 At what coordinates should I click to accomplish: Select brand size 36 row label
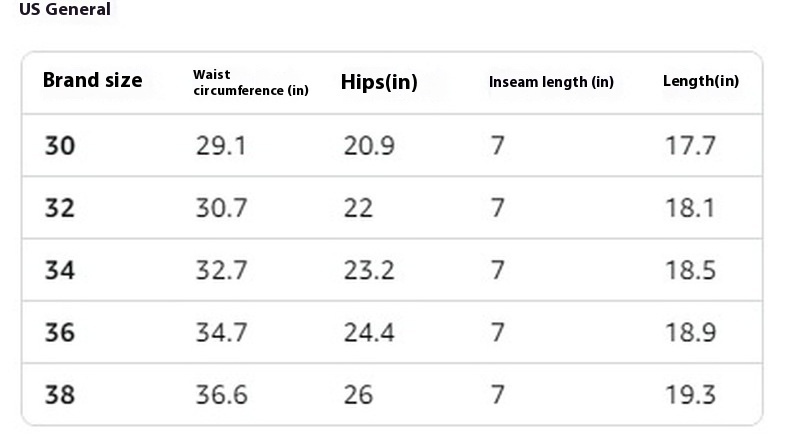click(x=60, y=333)
